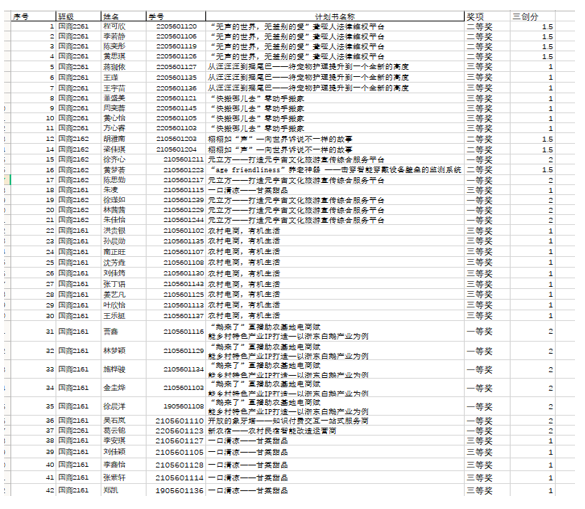The height and width of the screenshot is (509, 585).
Task: Select the 学号 cell in row 37
Action: [x=175, y=431]
